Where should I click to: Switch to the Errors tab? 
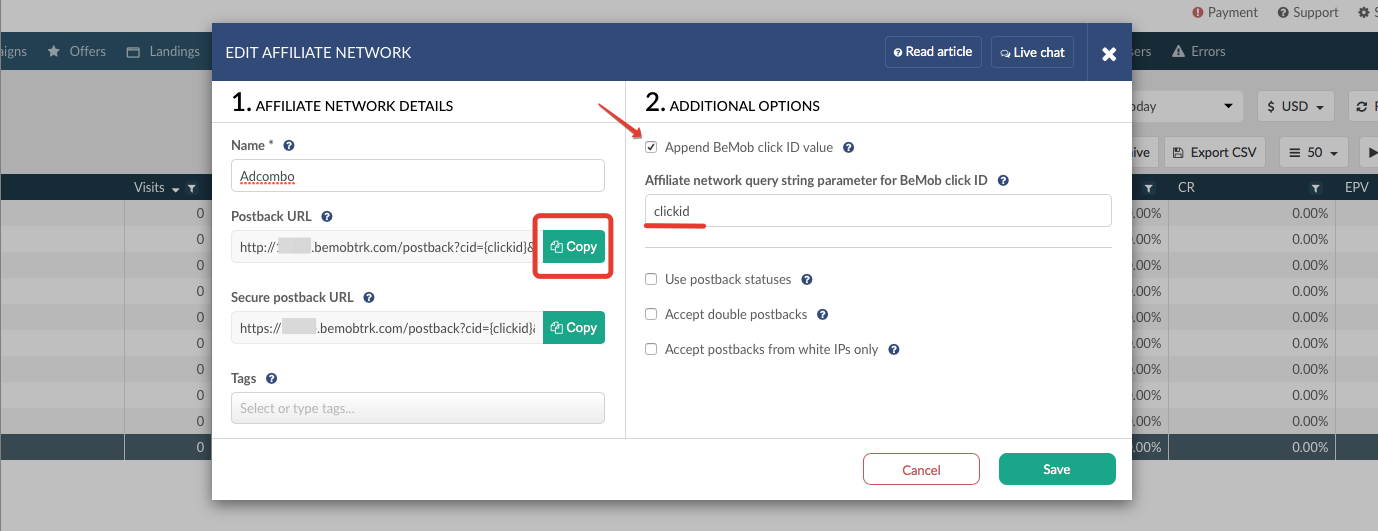coord(1198,51)
